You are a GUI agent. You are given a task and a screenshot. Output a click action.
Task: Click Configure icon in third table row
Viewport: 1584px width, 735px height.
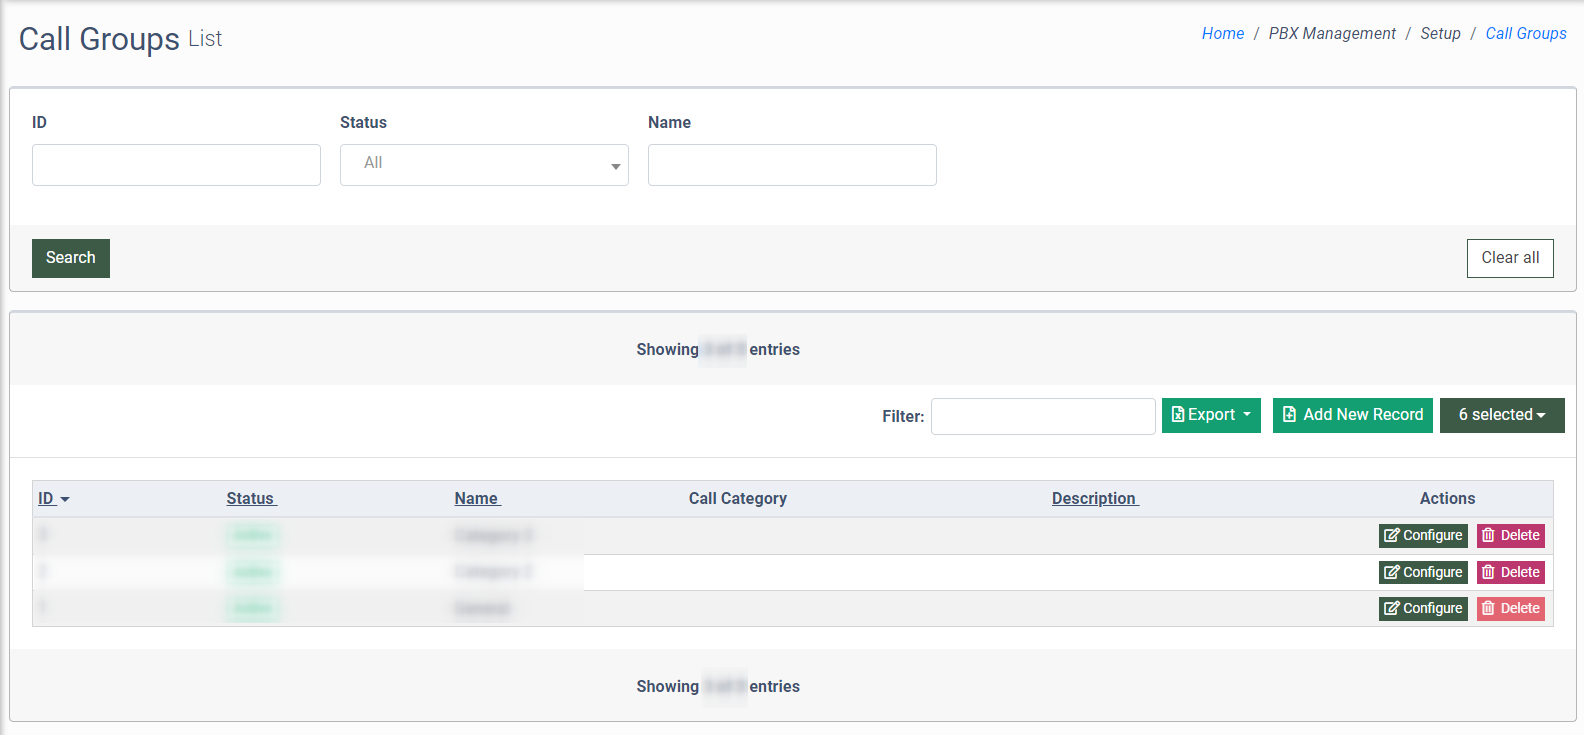[x=1391, y=609]
